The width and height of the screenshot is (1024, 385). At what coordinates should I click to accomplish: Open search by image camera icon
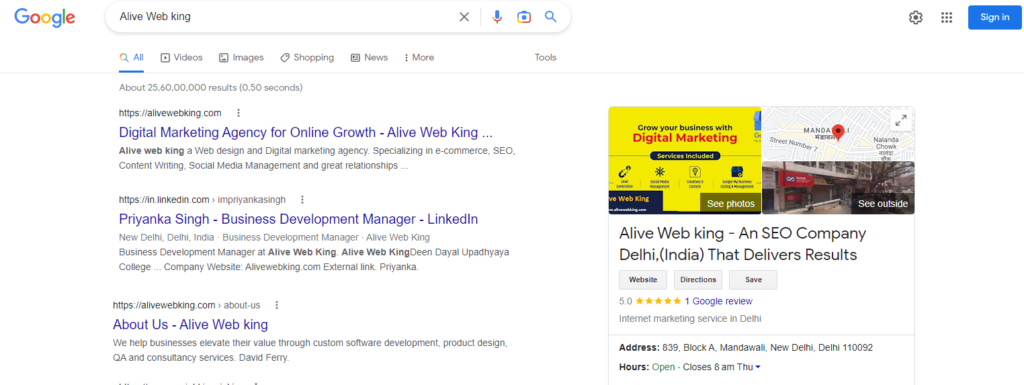coord(524,17)
